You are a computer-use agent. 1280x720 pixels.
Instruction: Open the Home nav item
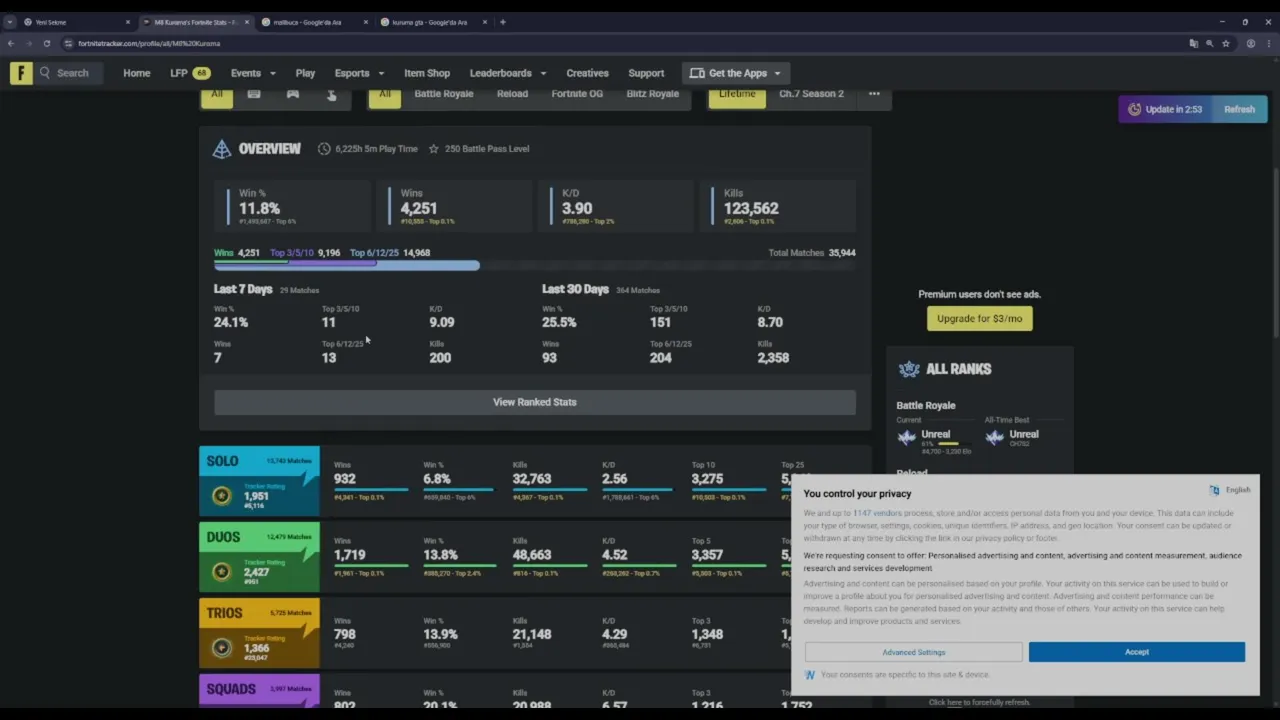(x=137, y=73)
